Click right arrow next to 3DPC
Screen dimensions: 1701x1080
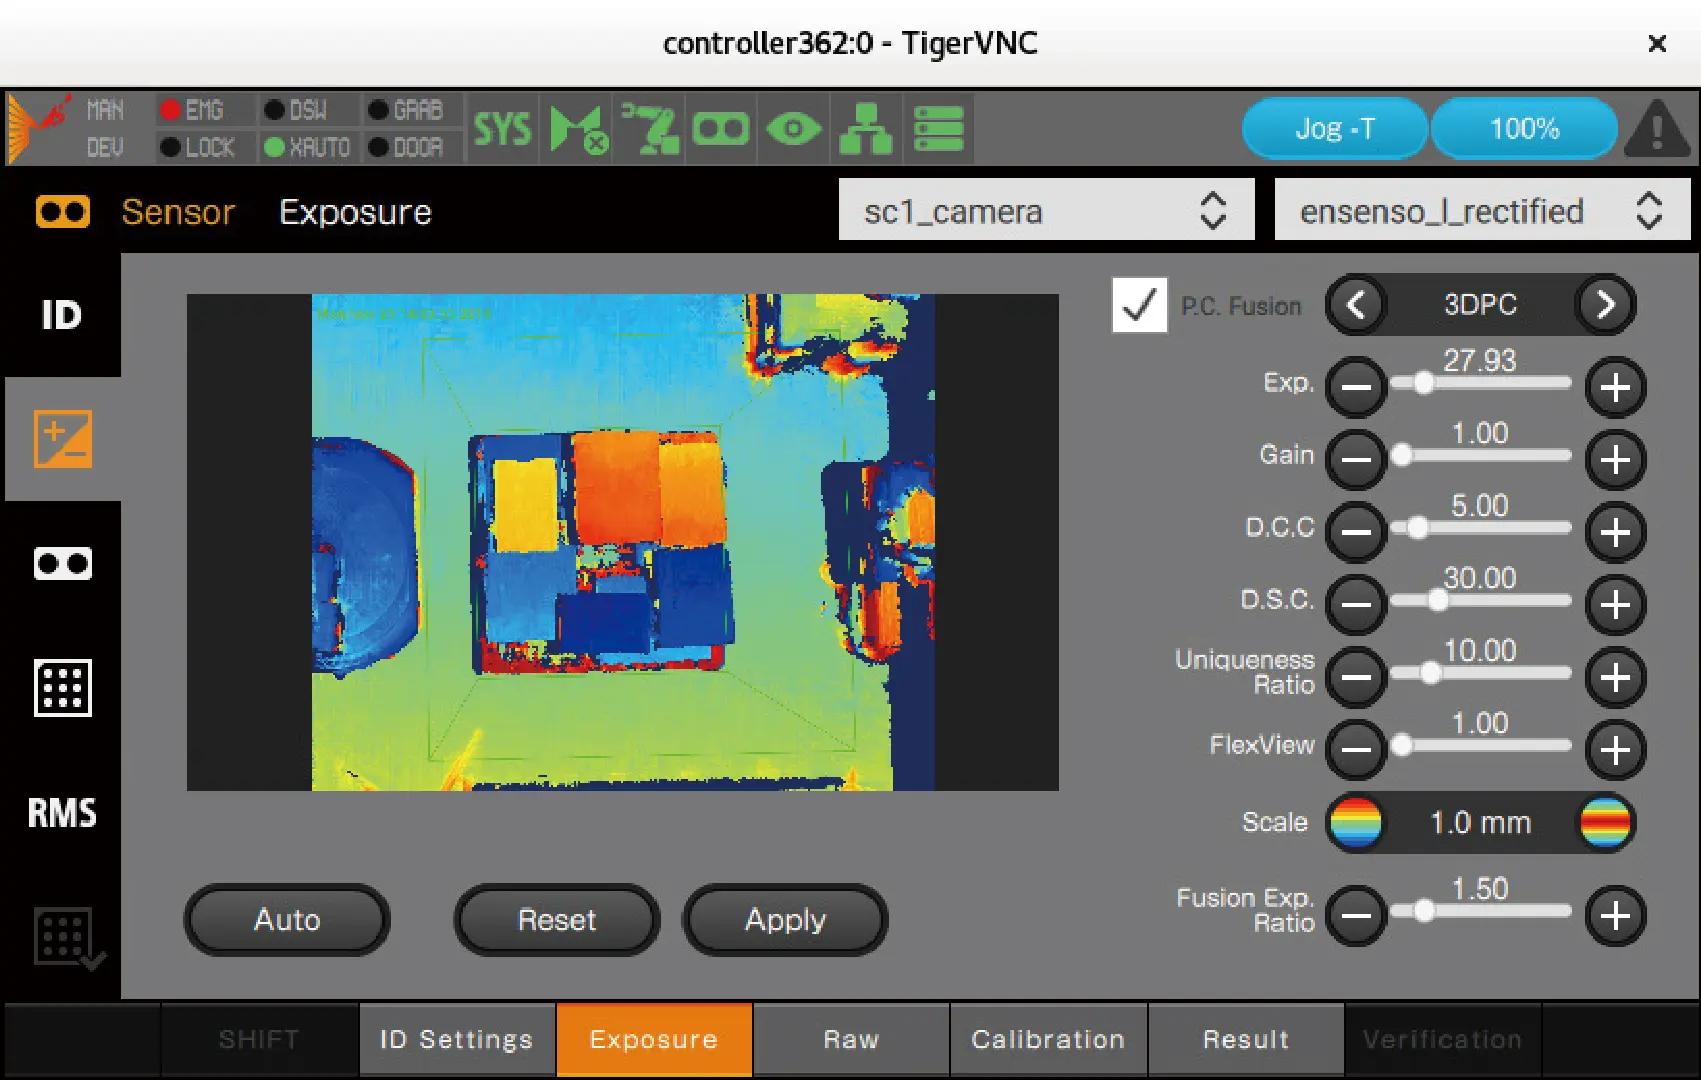1605,305
